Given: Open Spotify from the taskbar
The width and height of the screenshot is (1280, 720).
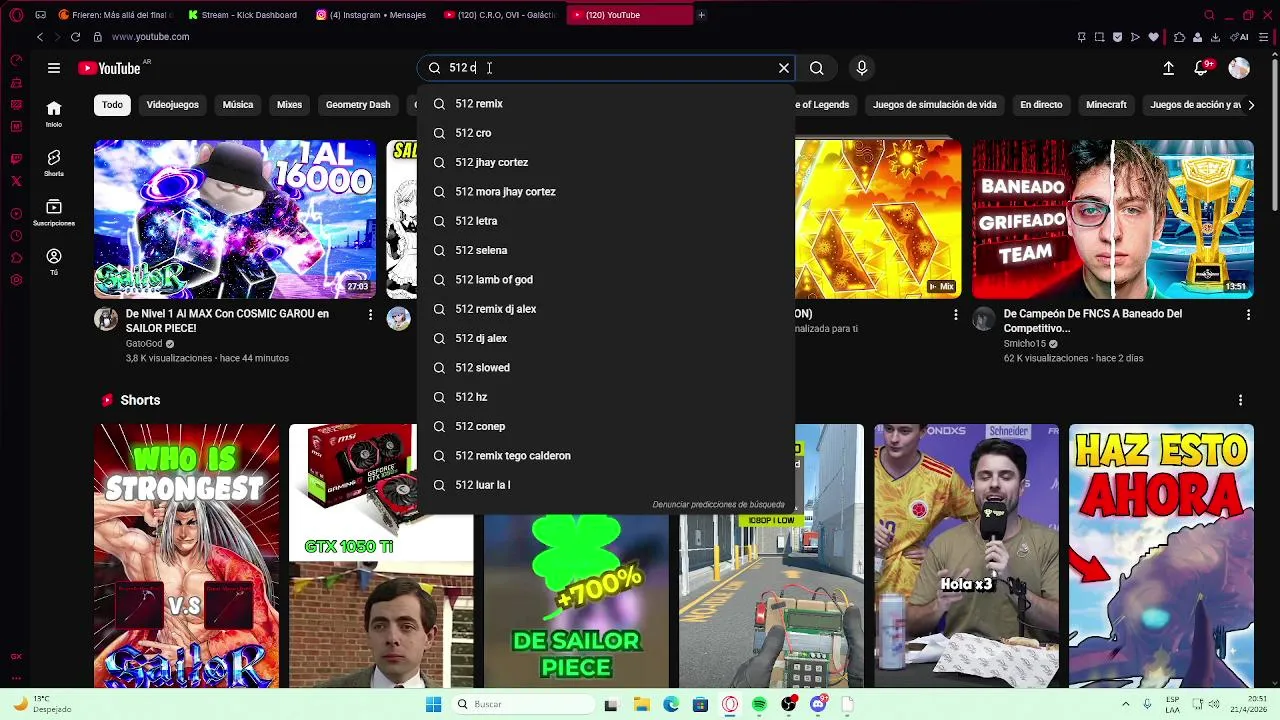Looking at the screenshot, I should [759, 704].
